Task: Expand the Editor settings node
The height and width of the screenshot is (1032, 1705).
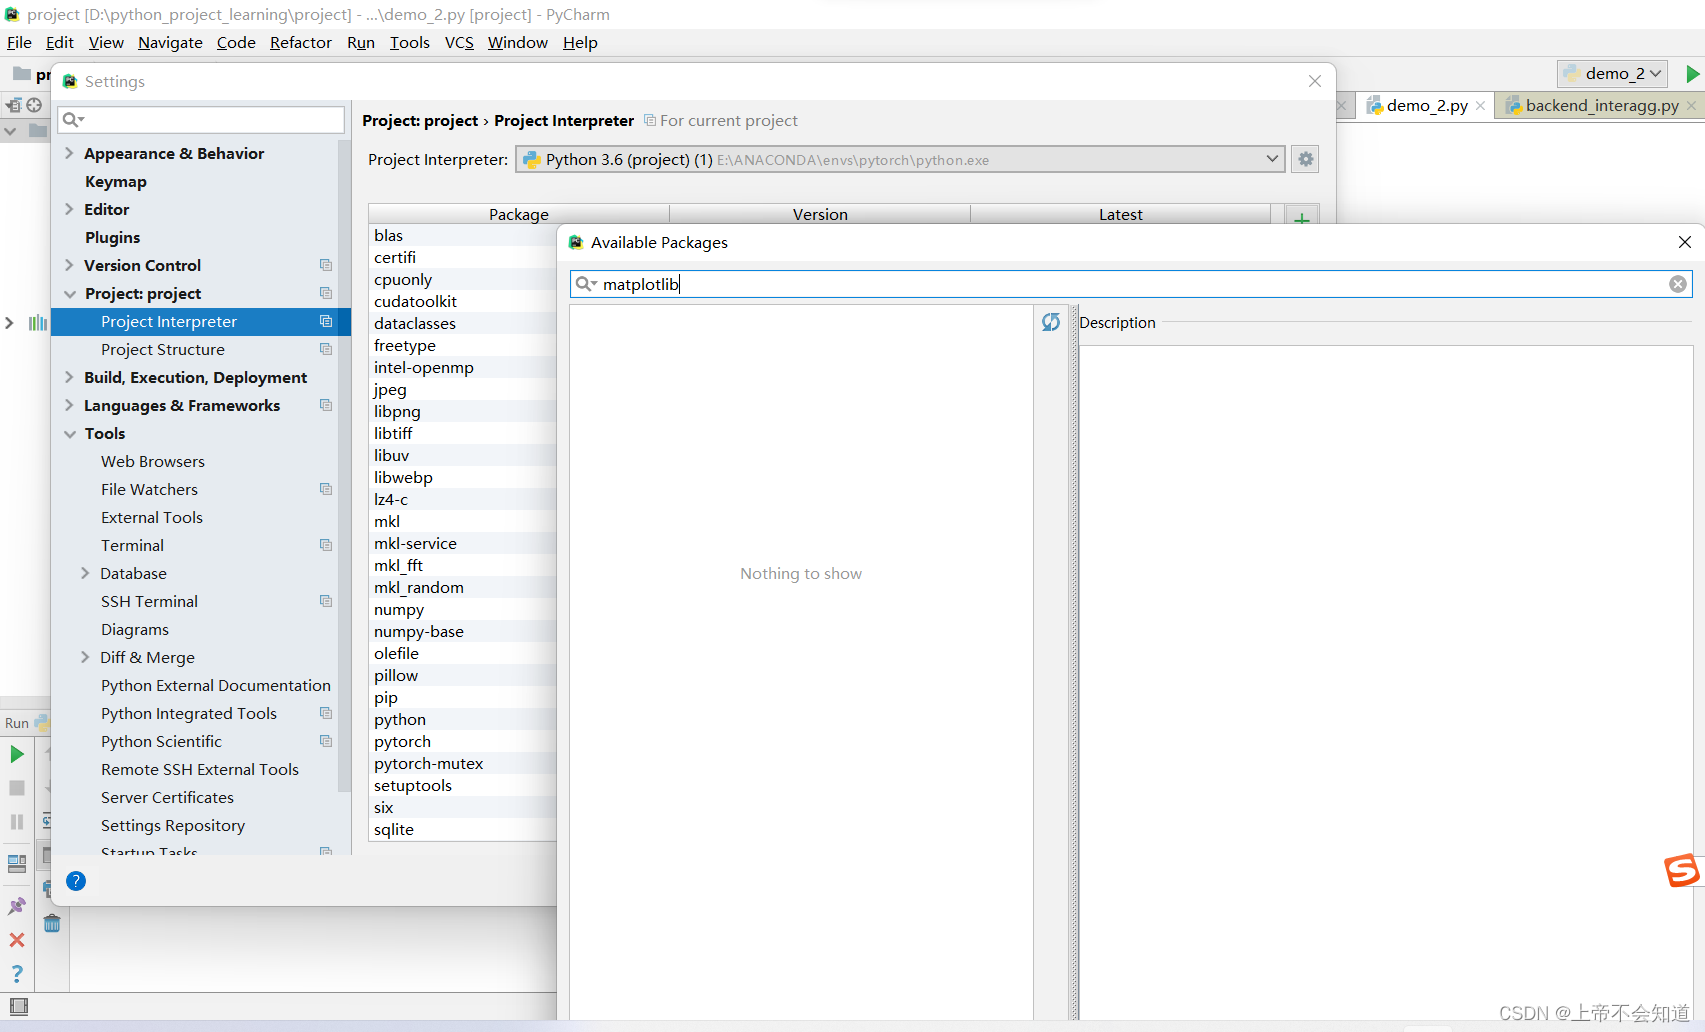Action: pos(69,209)
